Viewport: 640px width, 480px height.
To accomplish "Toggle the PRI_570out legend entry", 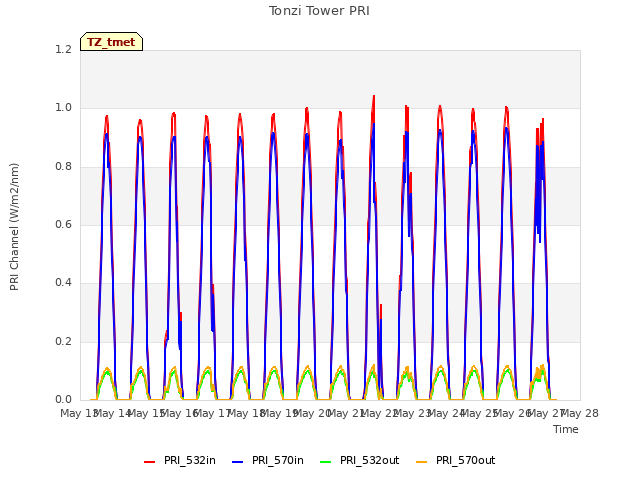I will pos(456,460).
